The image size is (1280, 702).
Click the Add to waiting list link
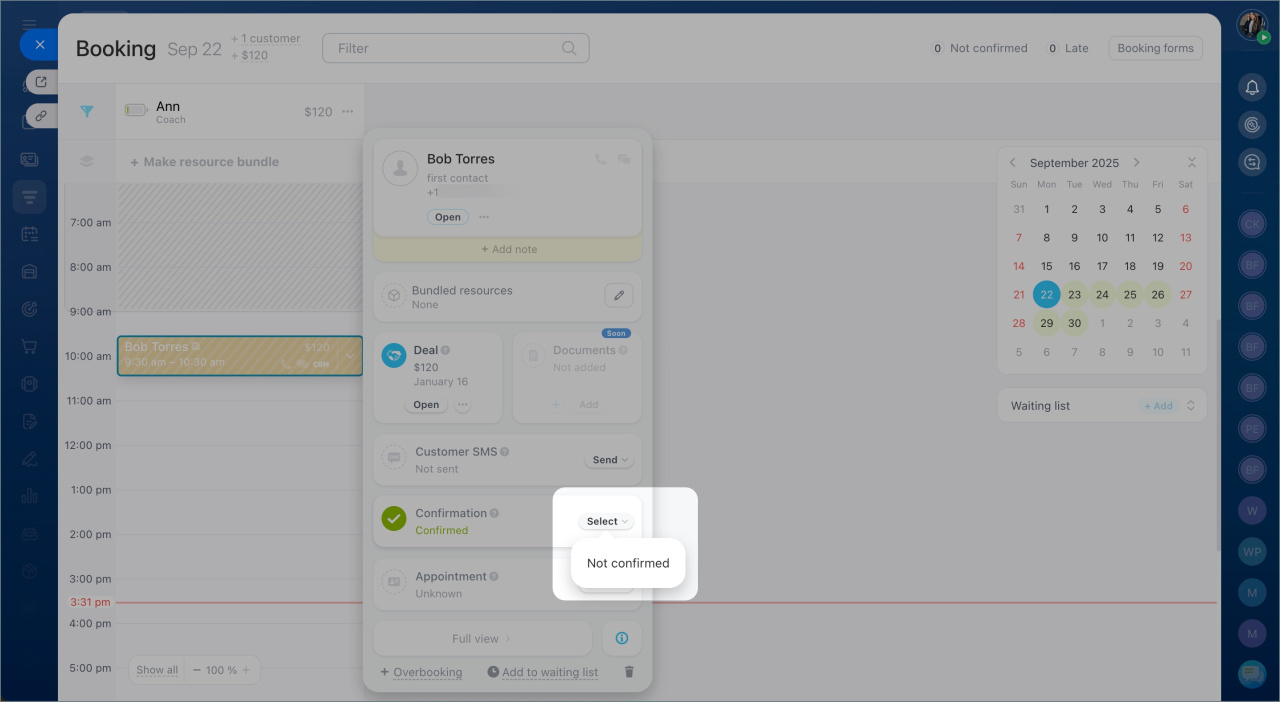pos(549,672)
